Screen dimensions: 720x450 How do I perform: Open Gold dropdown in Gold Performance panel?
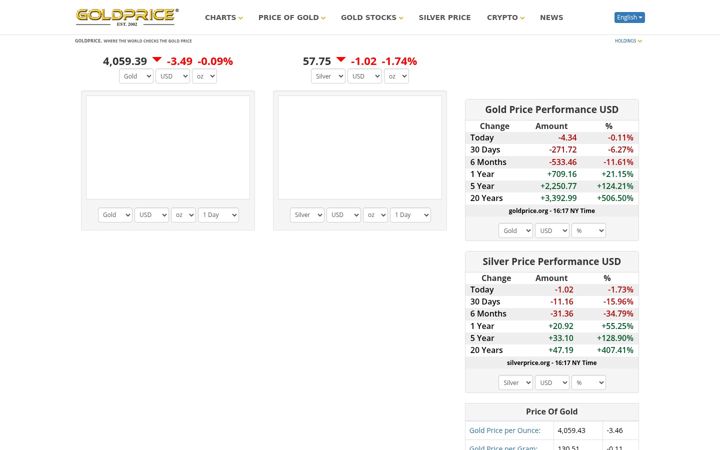pyautogui.click(x=515, y=231)
